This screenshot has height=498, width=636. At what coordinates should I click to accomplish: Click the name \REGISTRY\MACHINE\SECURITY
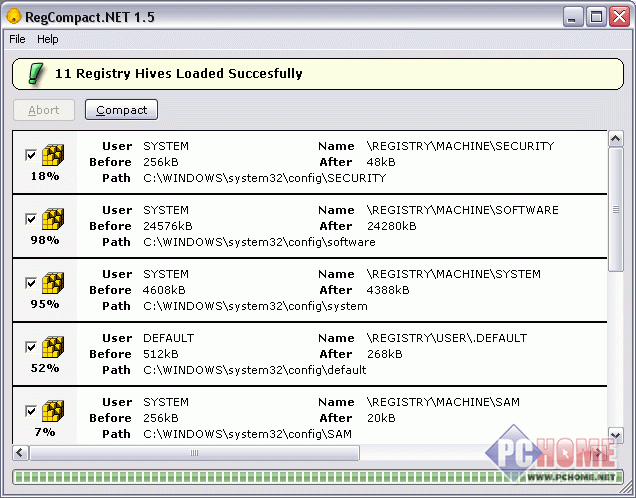tap(460, 146)
